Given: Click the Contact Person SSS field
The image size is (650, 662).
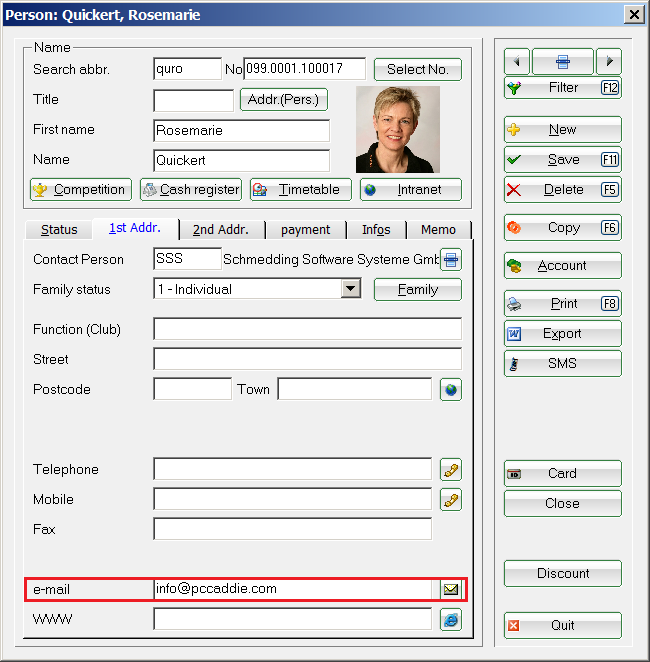Looking at the screenshot, I should (x=187, y=259).
